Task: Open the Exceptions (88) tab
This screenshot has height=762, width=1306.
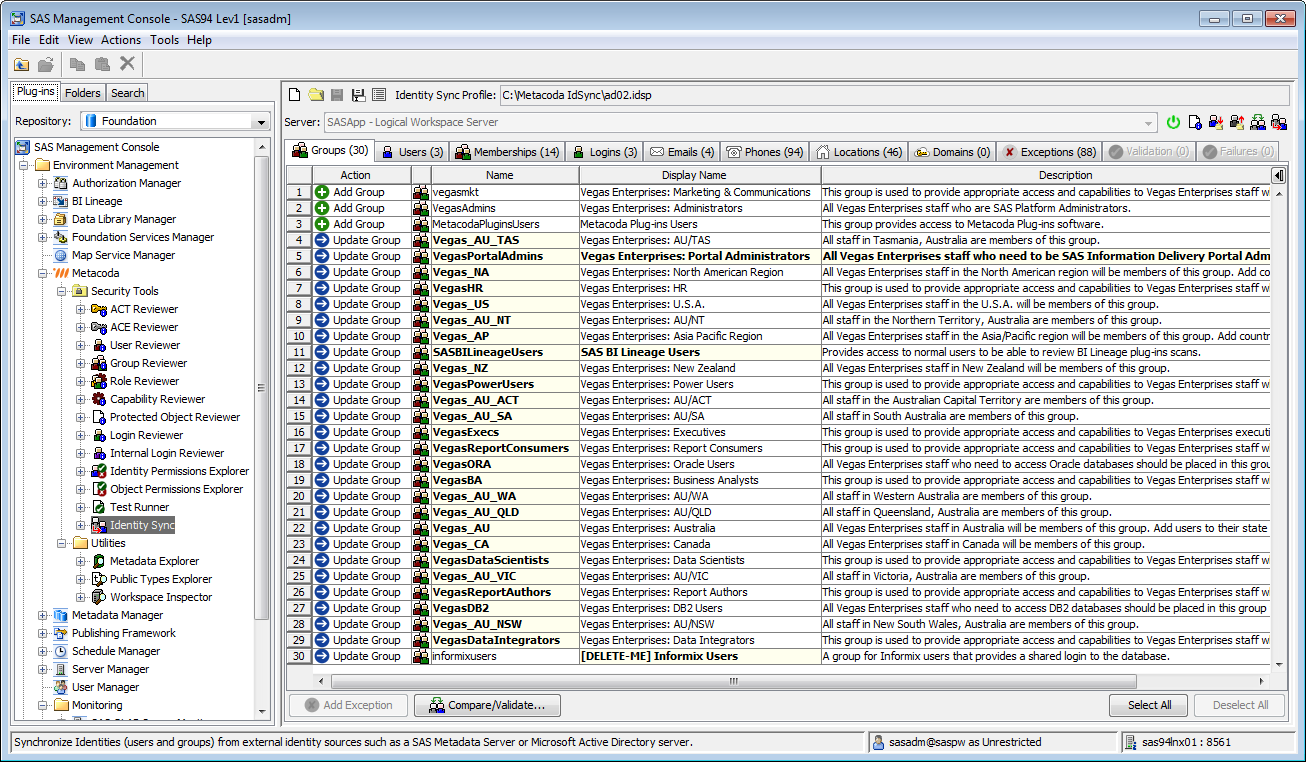Action: point(1050,152)
